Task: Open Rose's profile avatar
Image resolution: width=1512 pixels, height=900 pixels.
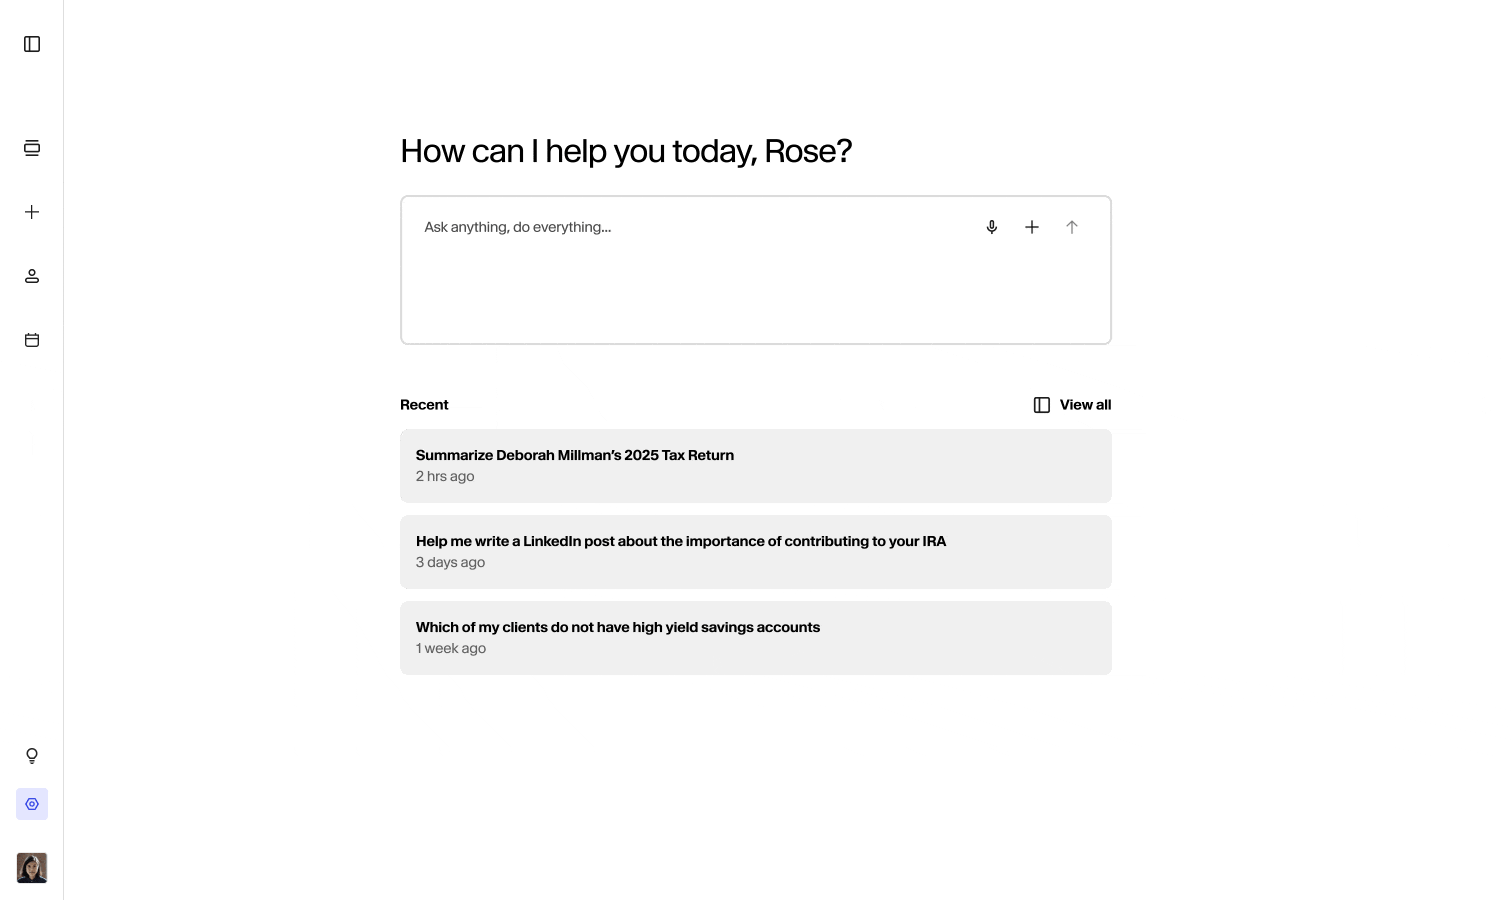Action: pos(31,868)
